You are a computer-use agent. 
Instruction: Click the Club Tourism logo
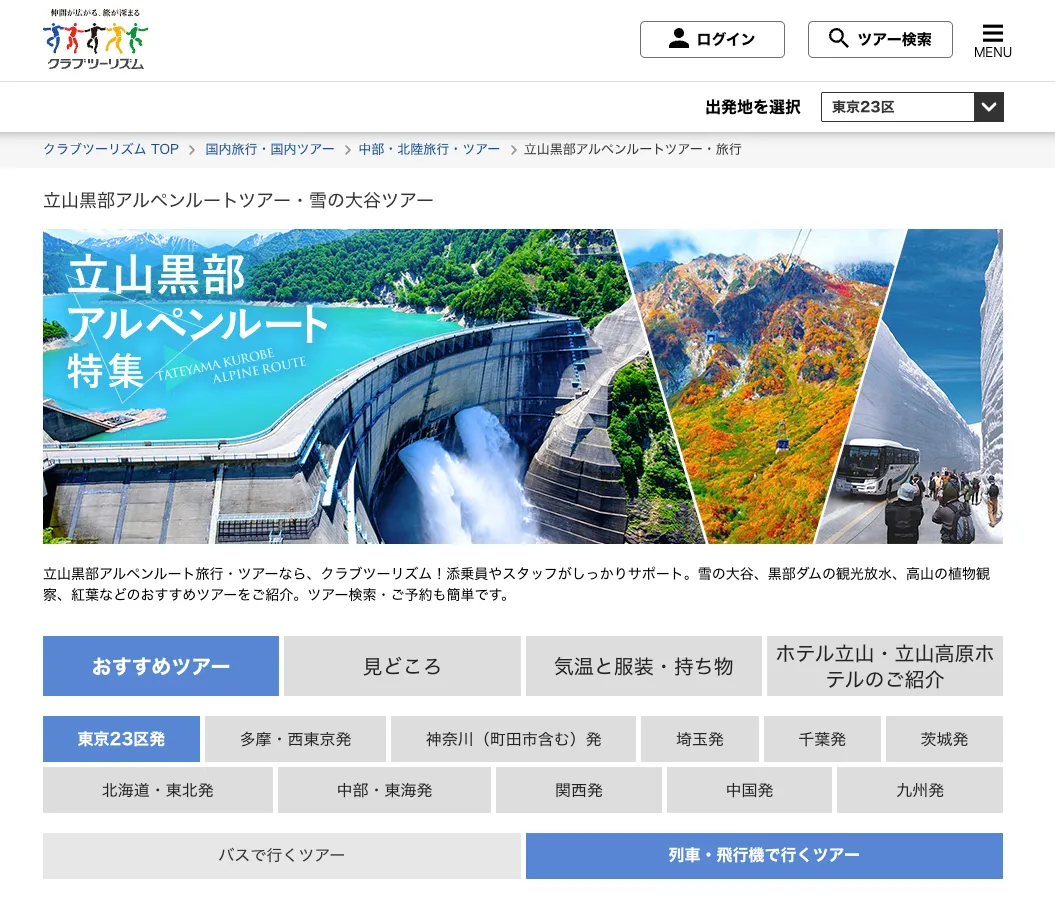coord(96,39)
